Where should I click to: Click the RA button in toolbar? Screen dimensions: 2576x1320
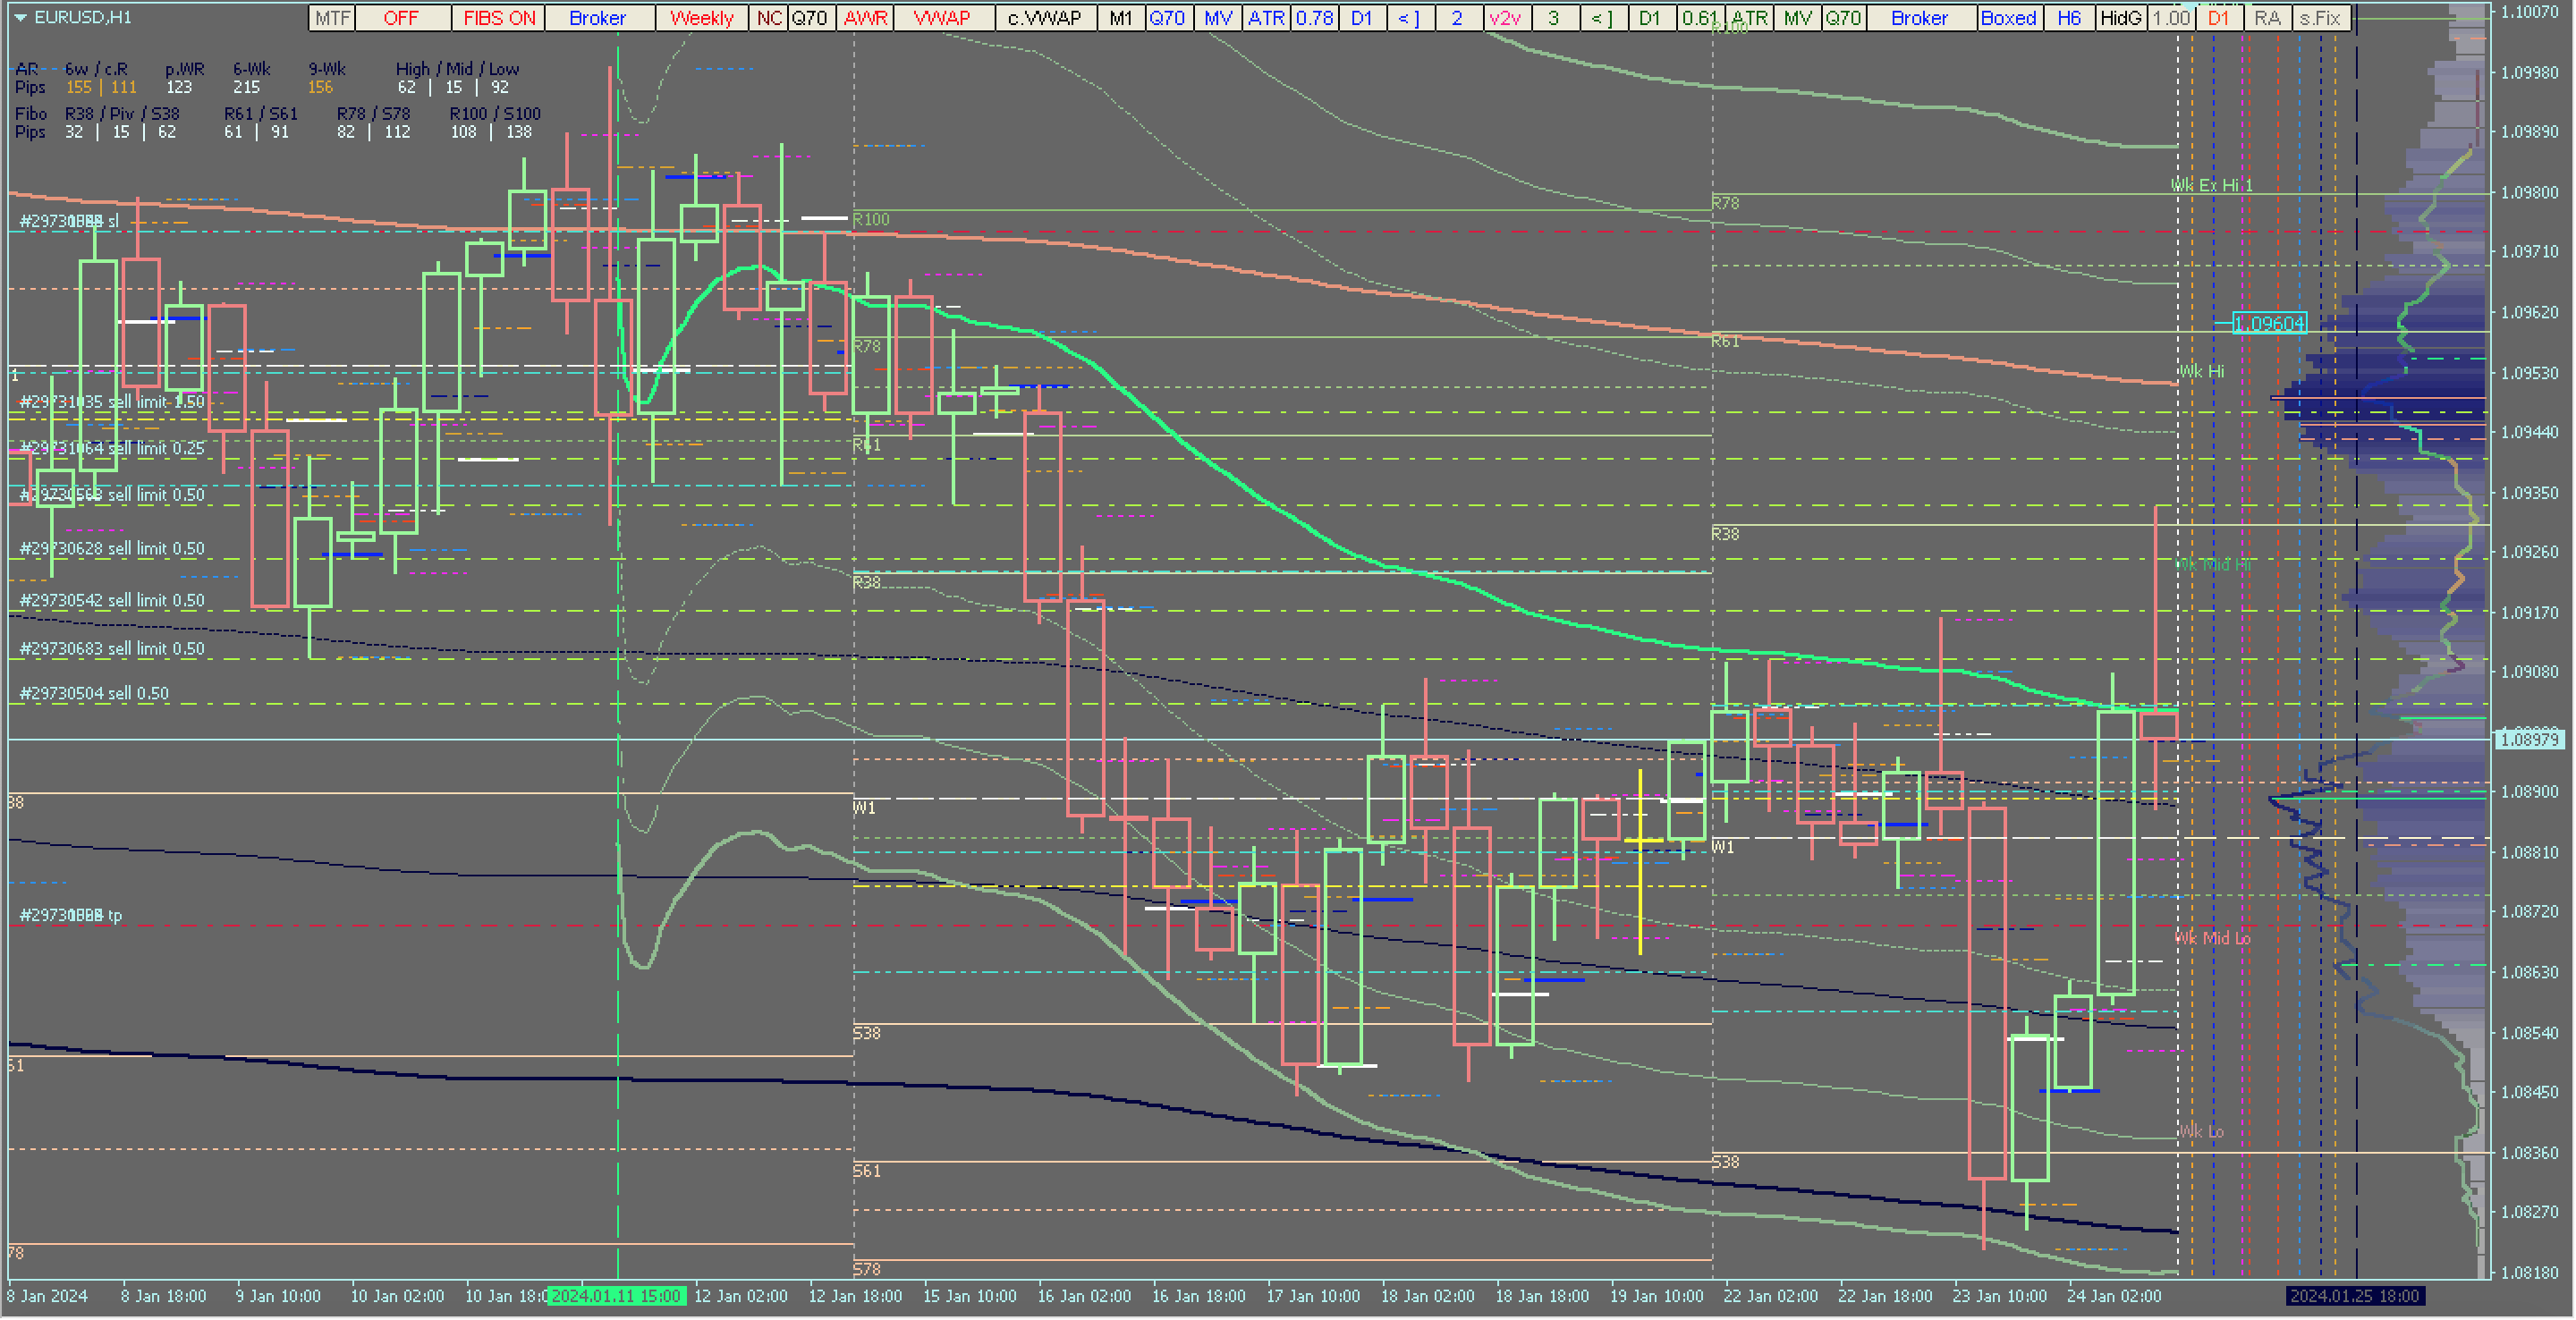[2268, 18]
